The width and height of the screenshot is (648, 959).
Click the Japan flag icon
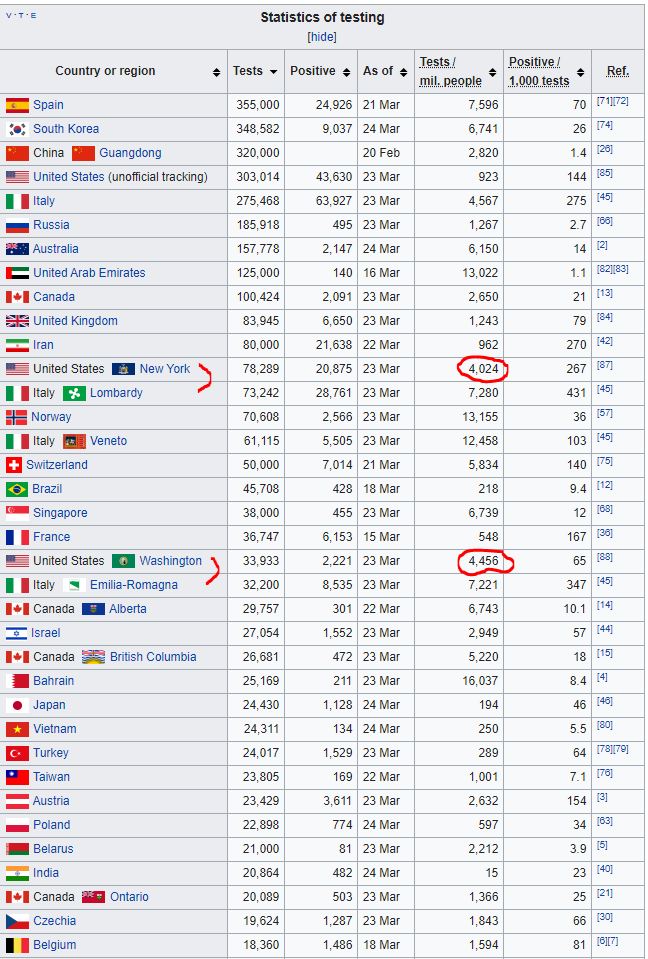pos(17,705)
